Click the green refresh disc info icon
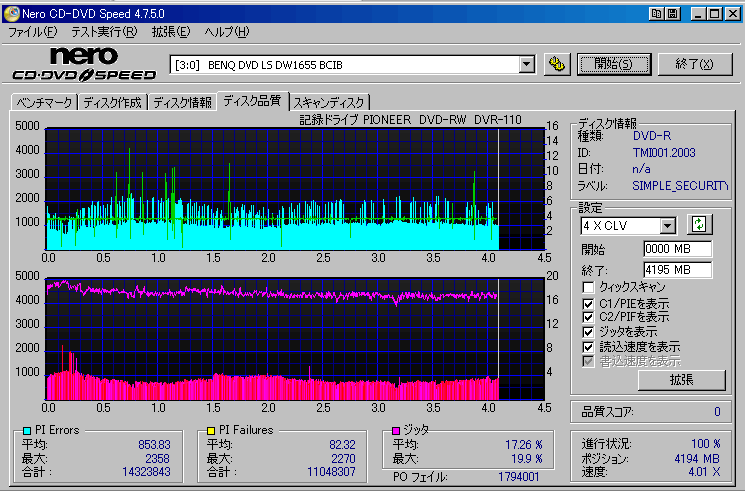This screenshot has height=491, width=745. [x=699, y=224]
